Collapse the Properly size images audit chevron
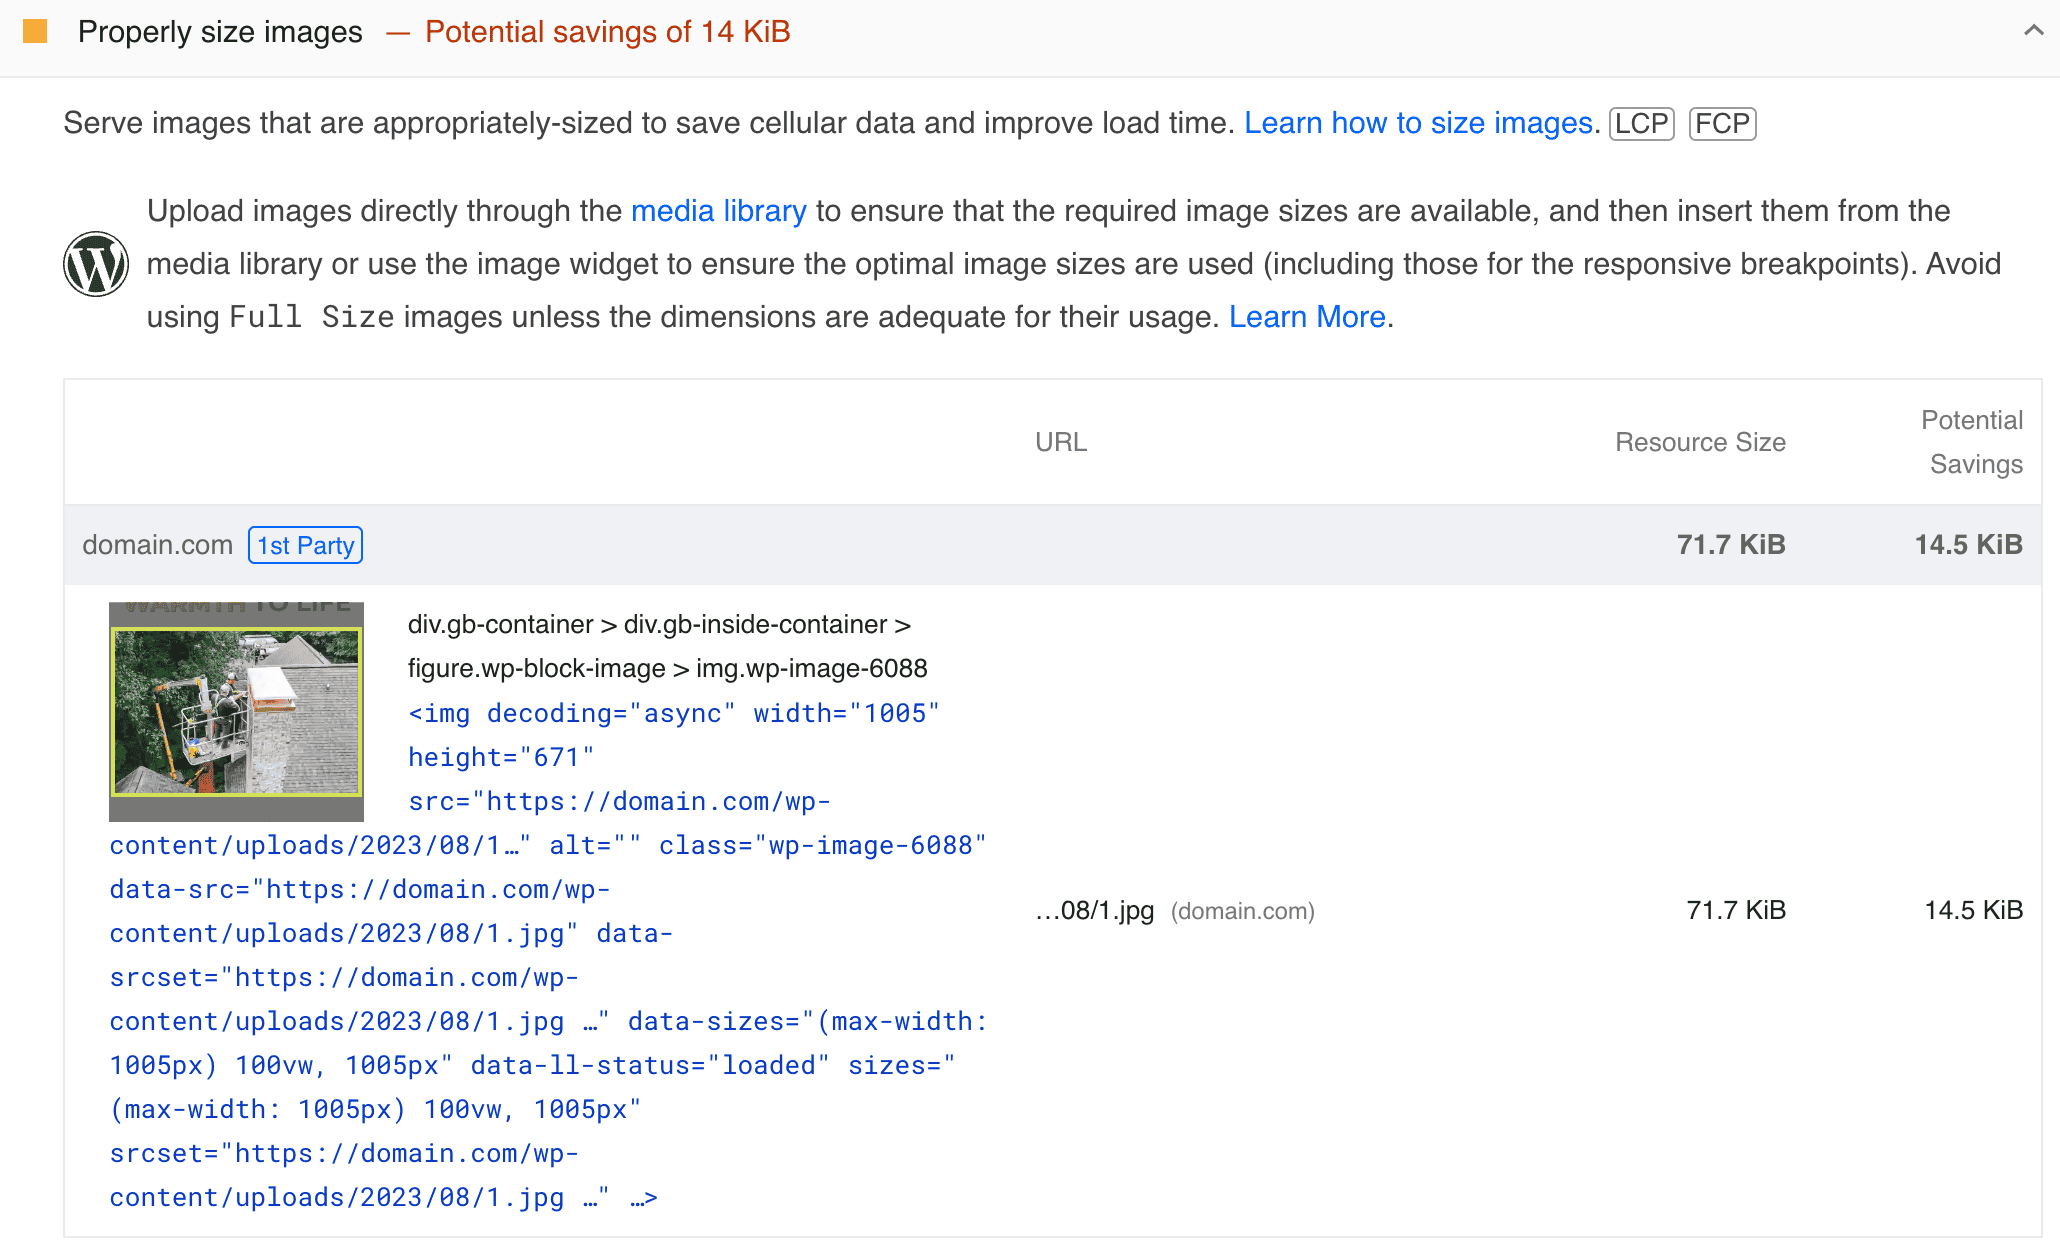This screenshot has width=2060, height=1250. click(x=2033, y=31)
